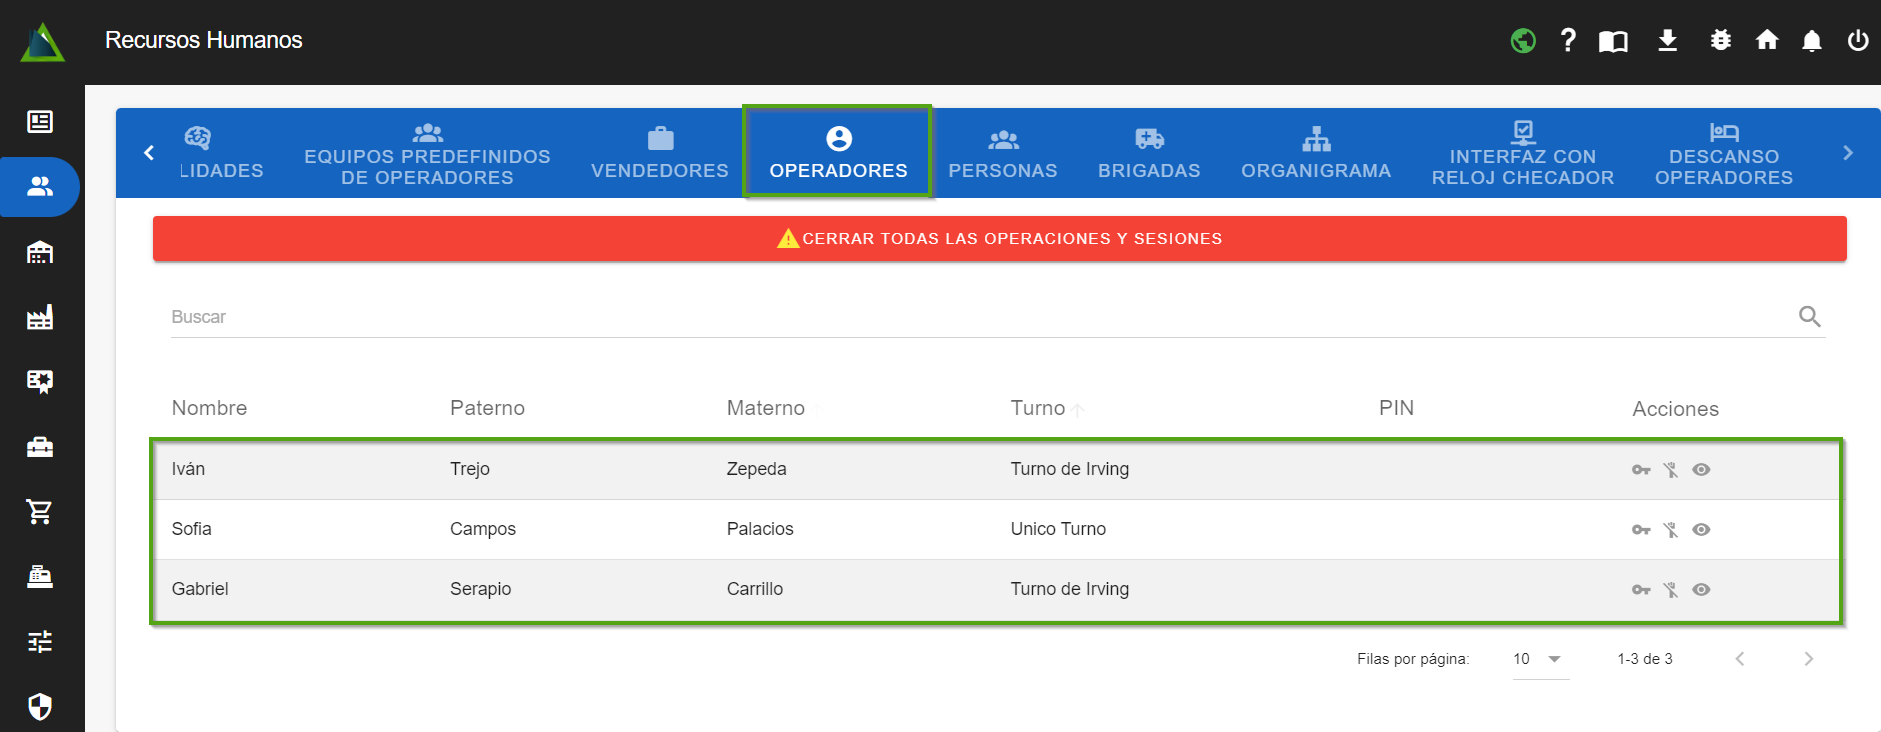The height and width of the screenshot is (732, 1881).
Task: Show Sofia Campos details via eye icon
Action: [x=1701, y=530]
